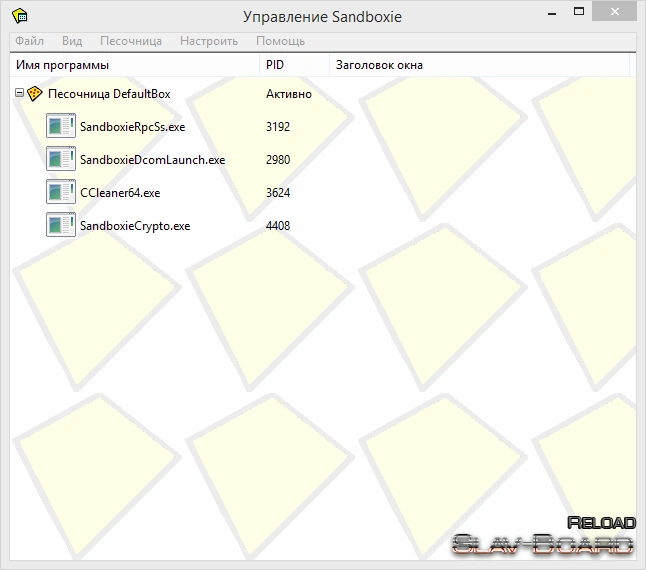Sort by PID column header
This screenshot has height=570, width=646.
pyautogui.click(x=295, y=65)
